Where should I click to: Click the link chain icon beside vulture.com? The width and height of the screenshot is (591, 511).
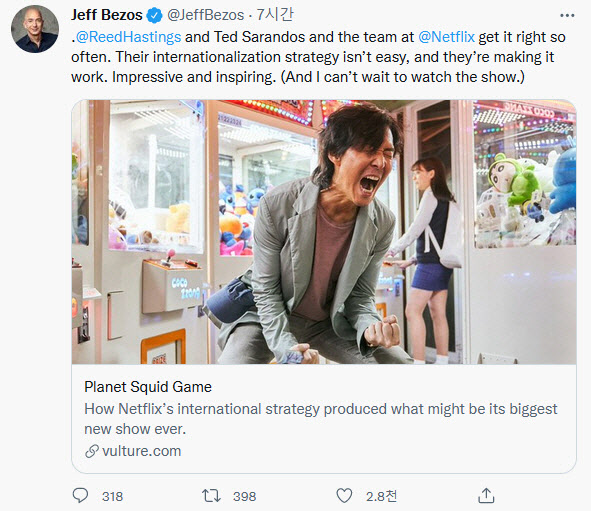click(x=92, y=451)
